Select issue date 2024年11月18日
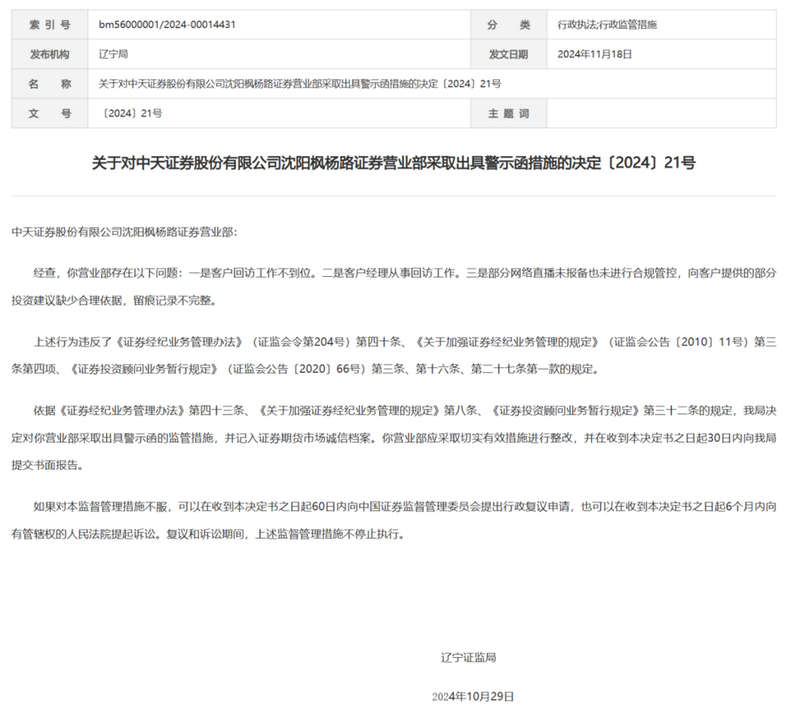 point(594,54)
